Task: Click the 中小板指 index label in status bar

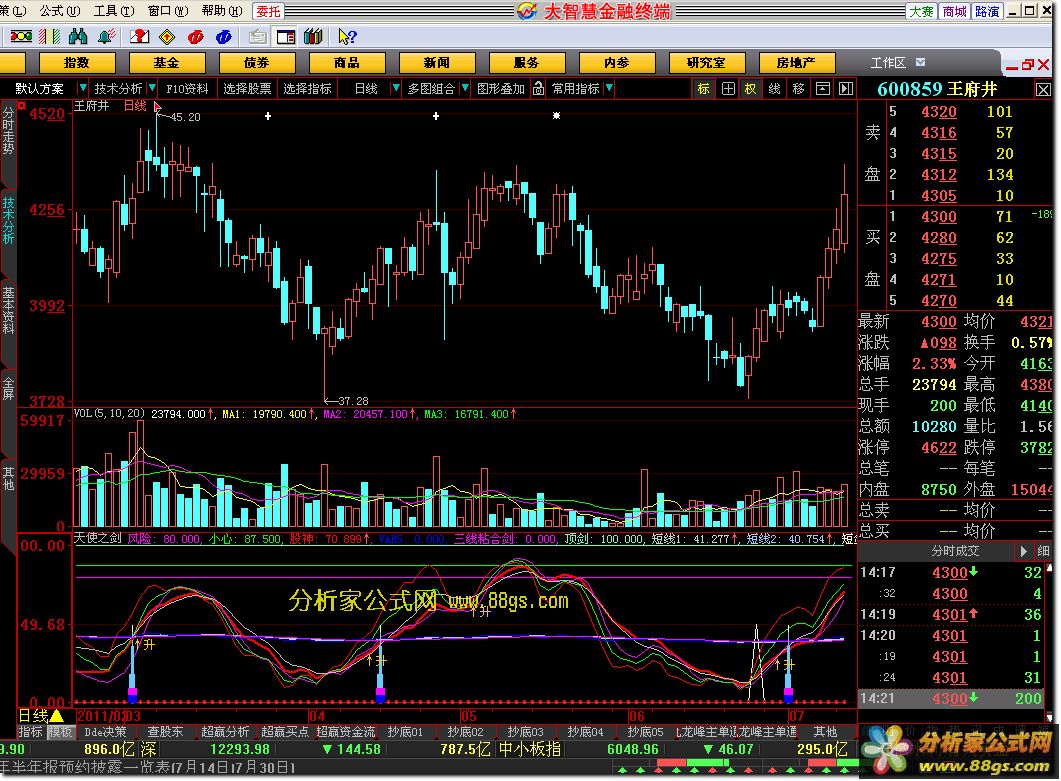Action: (x=530, y=749)
